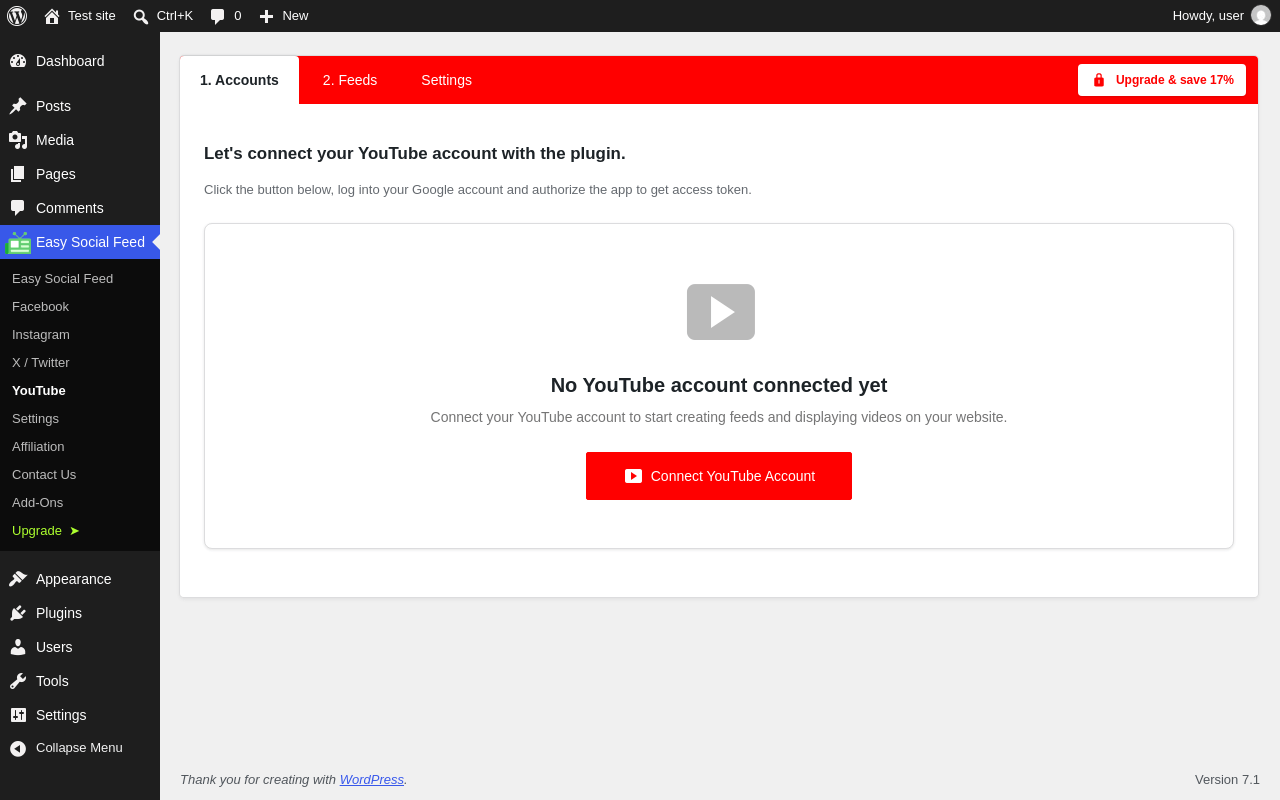Open the Settings tab in plugin header
The height and width of the screenshot is (800, 1280).
[x=446, y=80]
